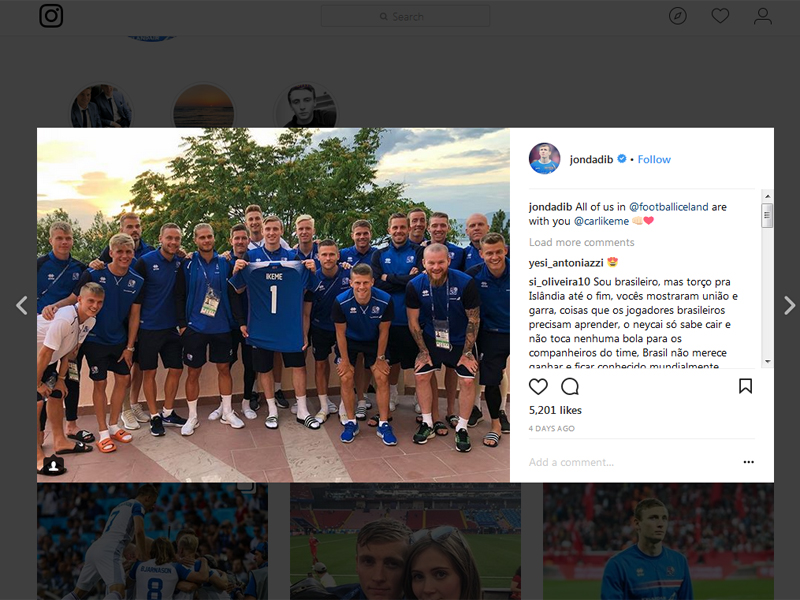Like the post with heart icon
This screenshot has height=600, width=800.
(x=538, y=386)
